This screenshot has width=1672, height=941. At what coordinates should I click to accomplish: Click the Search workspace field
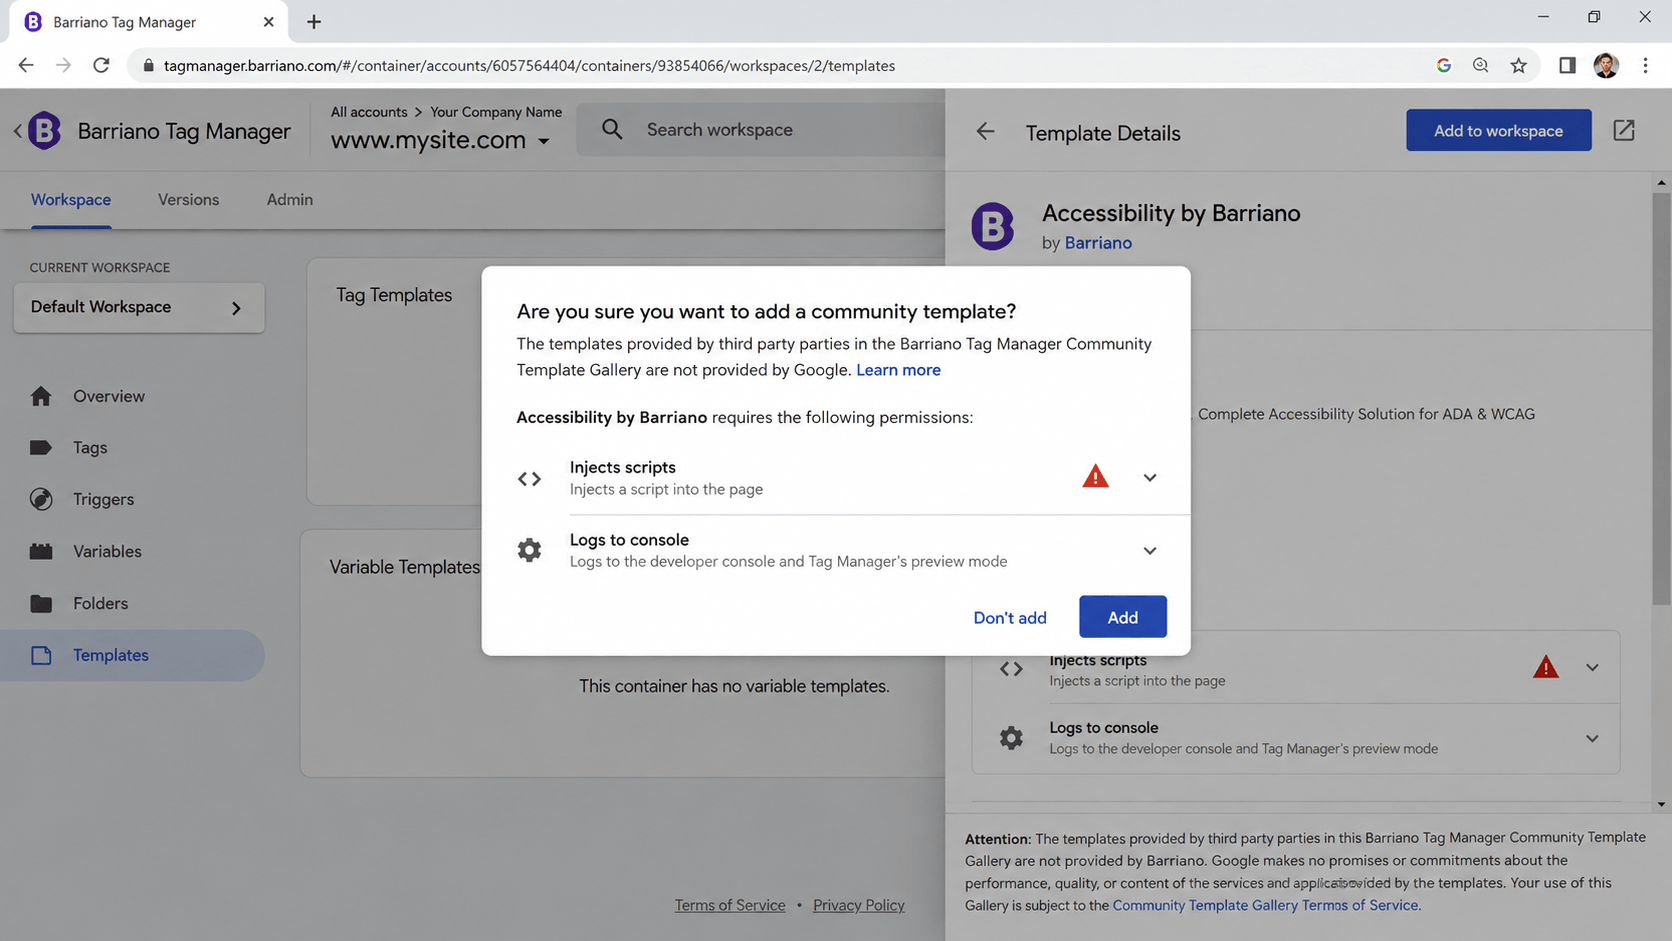(761, 130)
